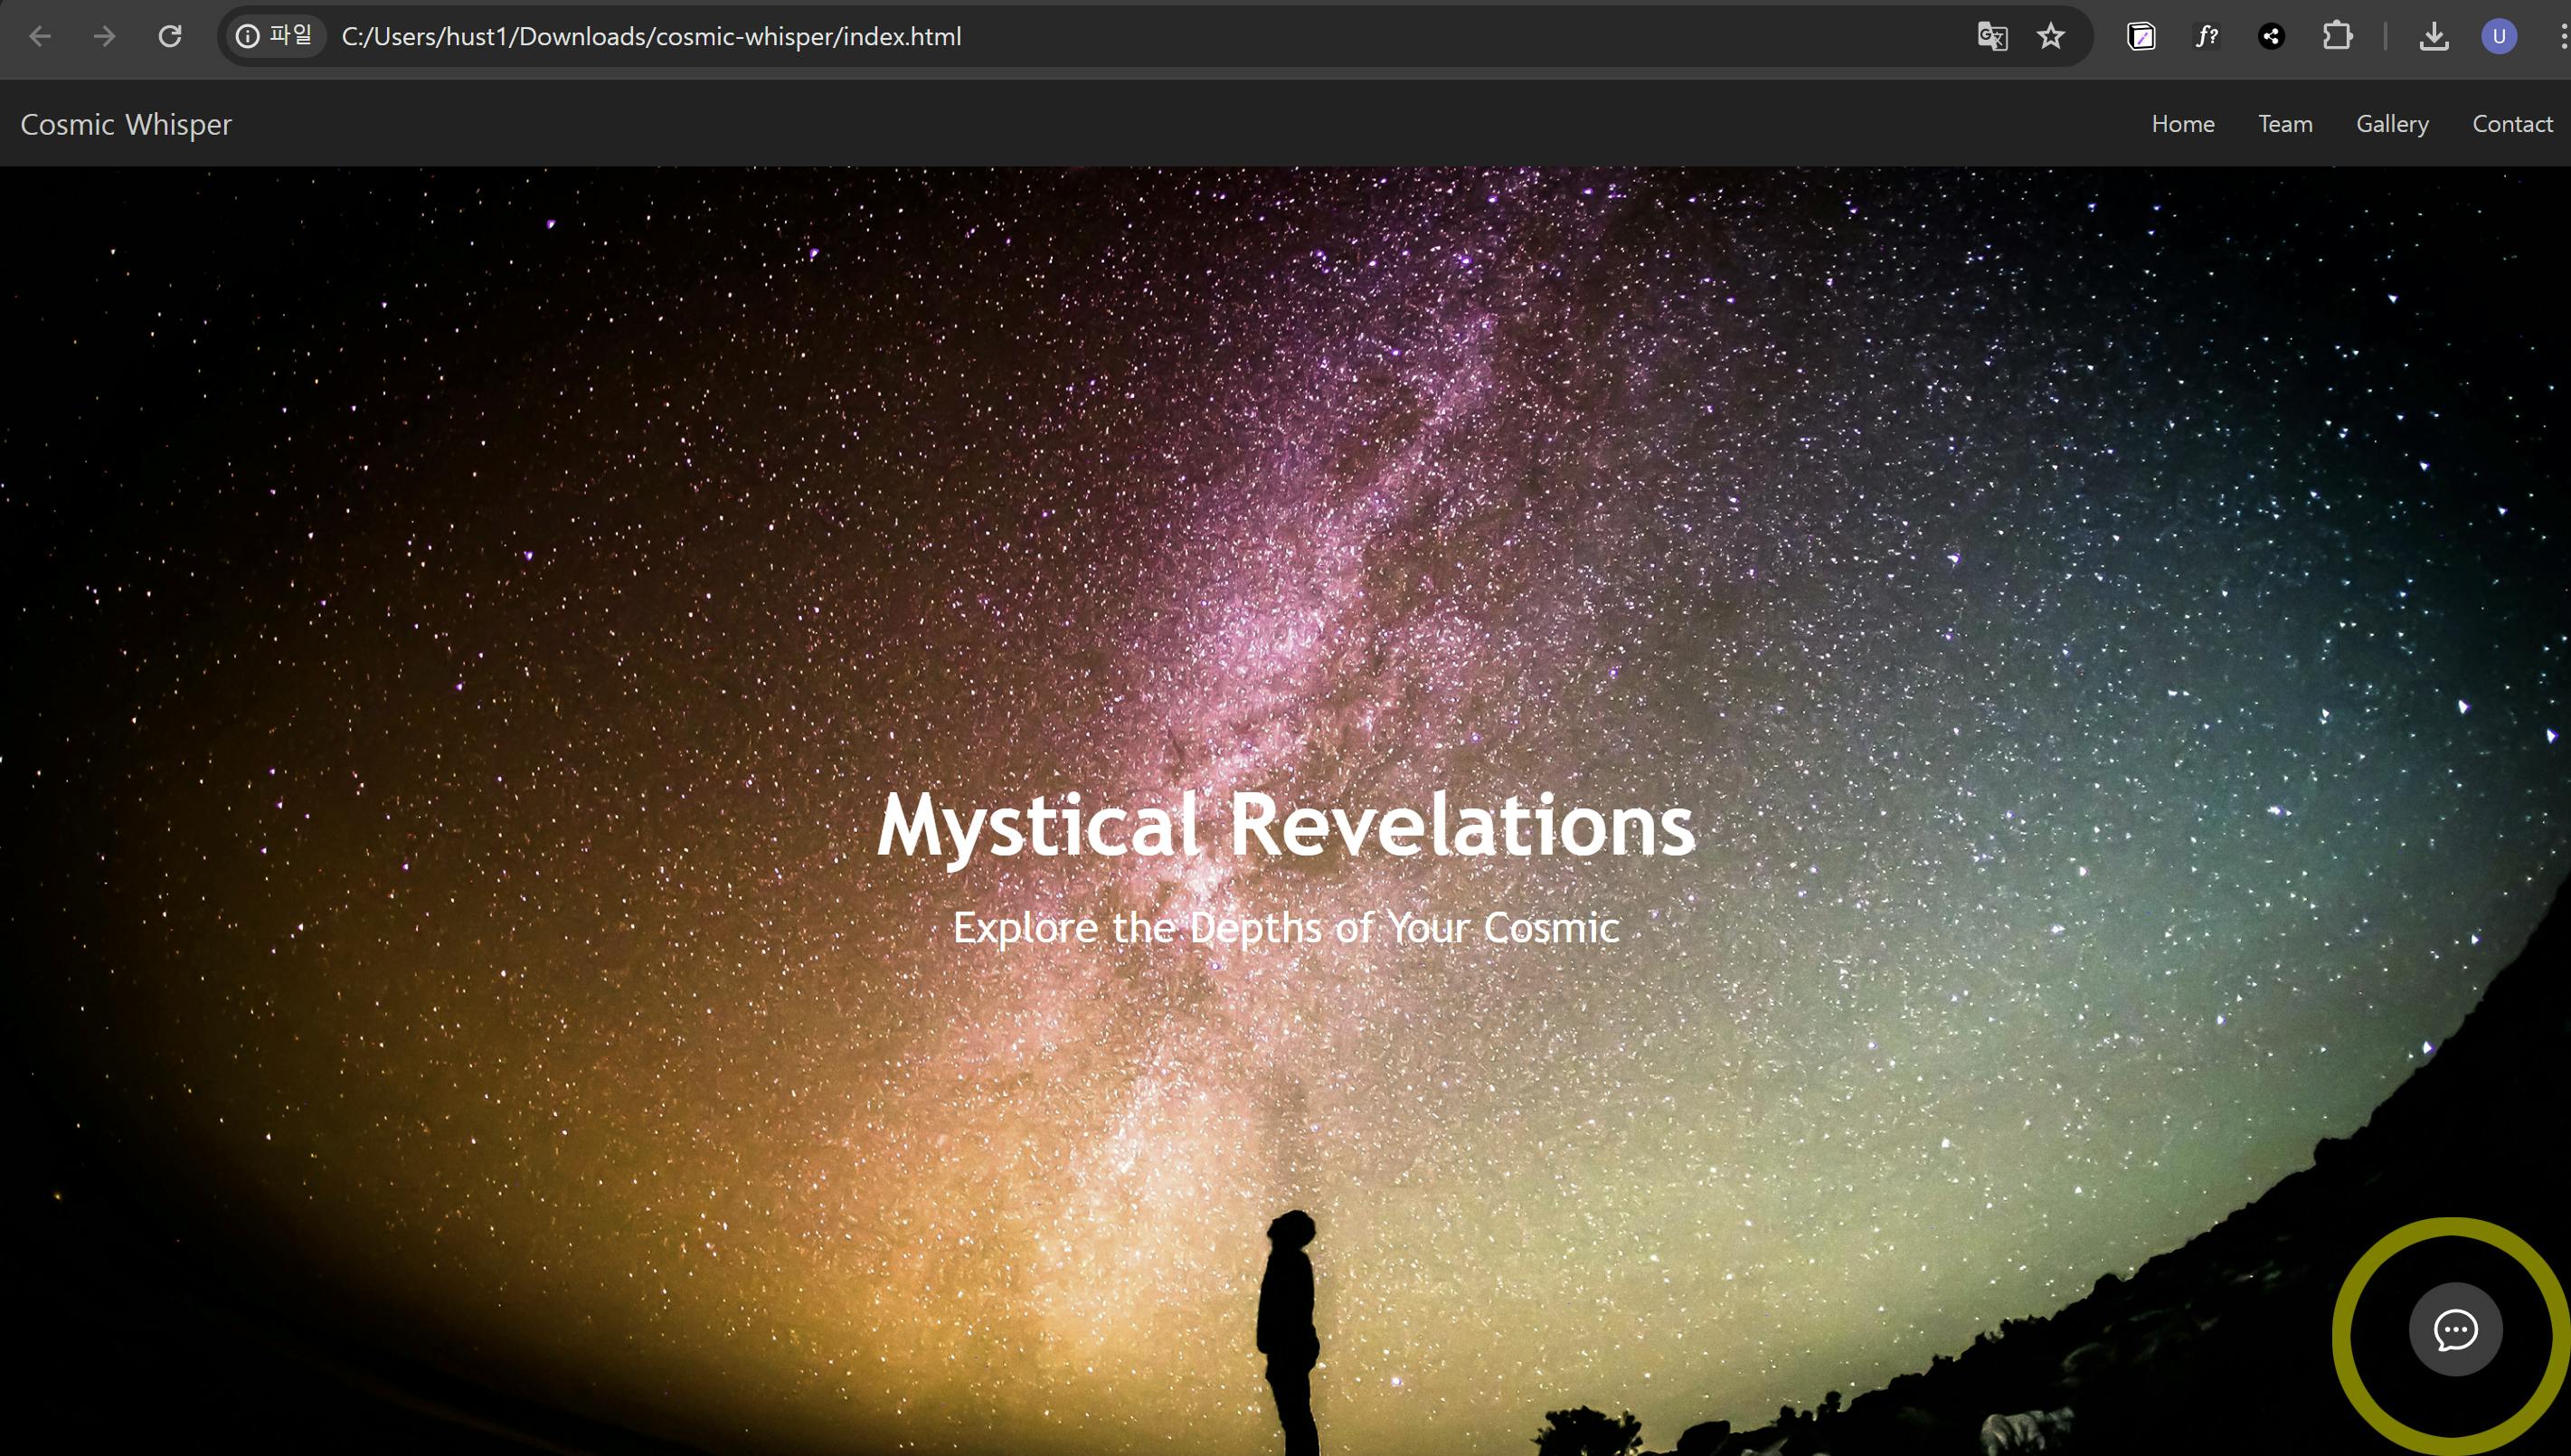The height and width of the screenshot is (1456, 2571).
Task: Show browser downloads
Action: pos(2433,37)
